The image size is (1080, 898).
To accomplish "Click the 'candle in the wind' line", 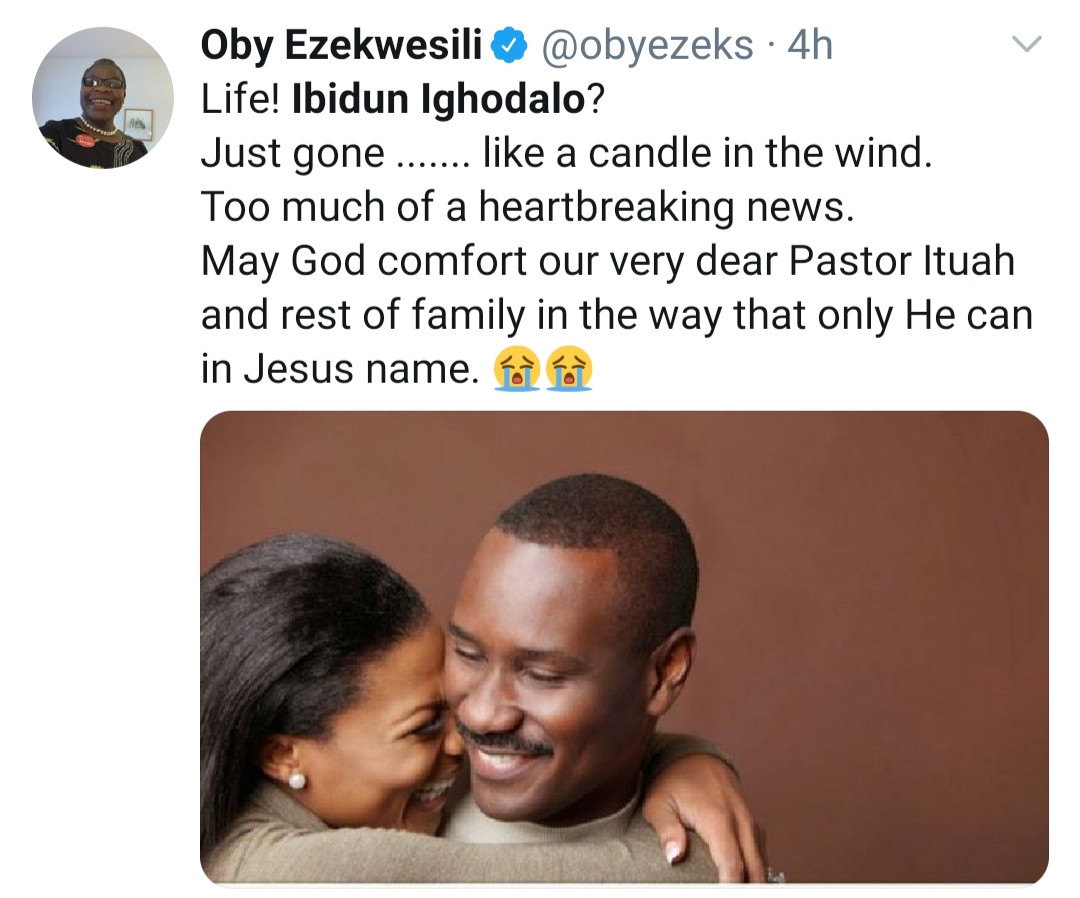I will (567, 153).
